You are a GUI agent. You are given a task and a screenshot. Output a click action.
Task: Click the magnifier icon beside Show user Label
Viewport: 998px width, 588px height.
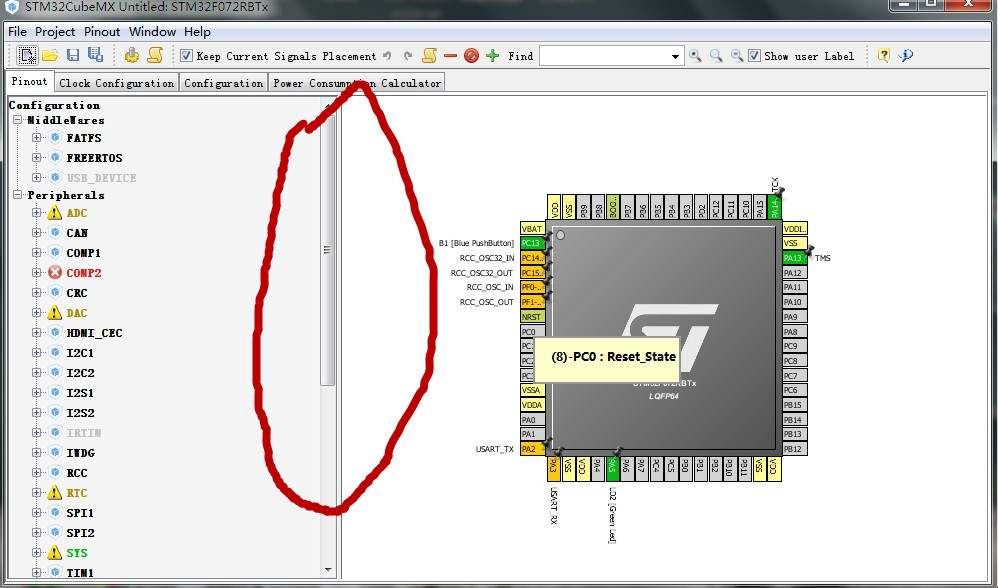[x=737, y=56]
